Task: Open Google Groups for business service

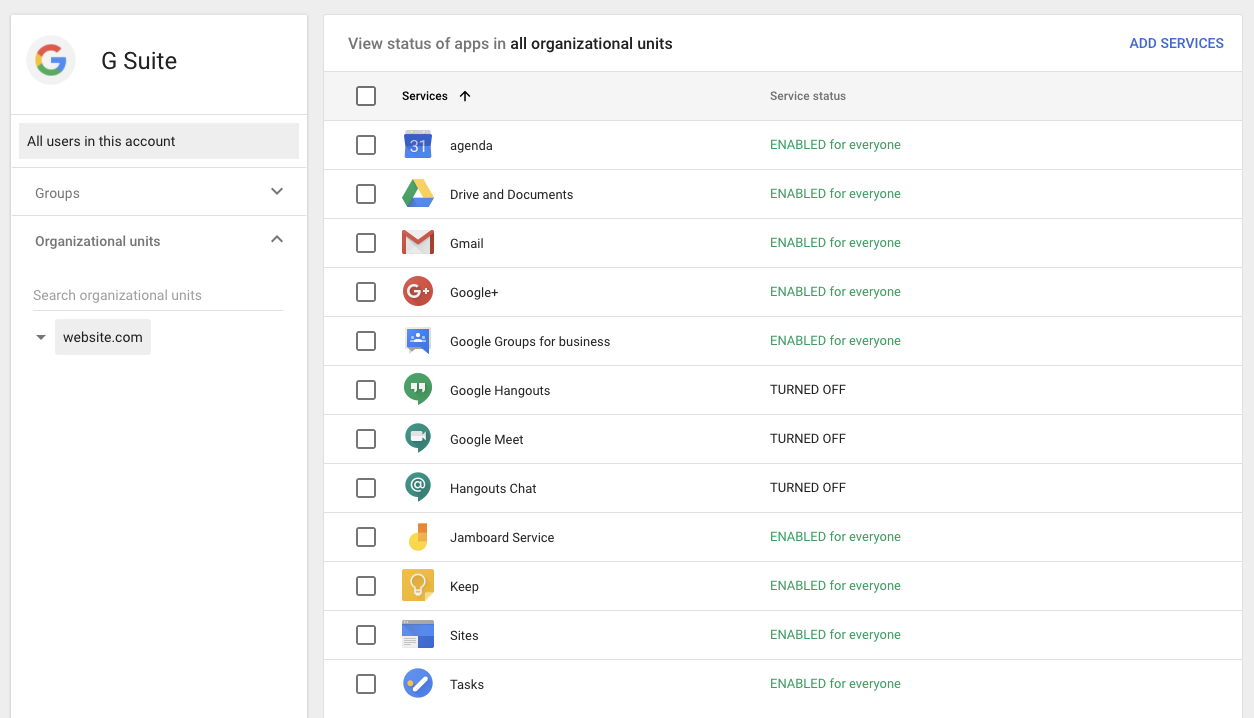Action: click(530, 342)
